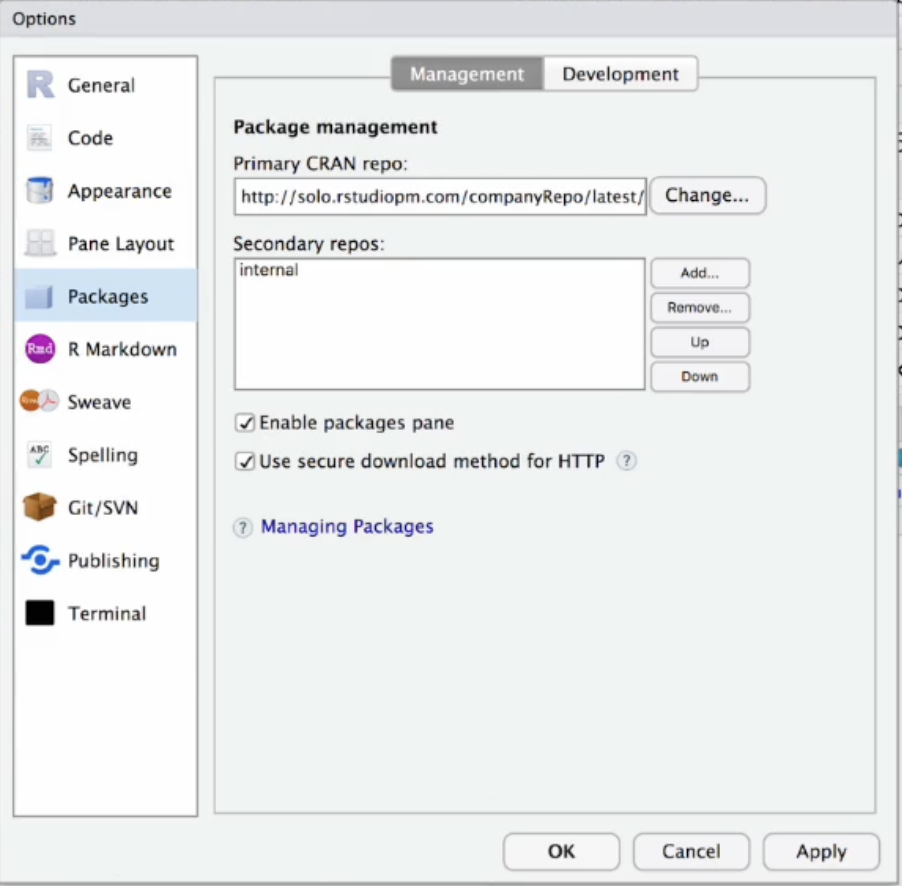Select the R Markdown Rmd icon
902x886 pixels.
point(40,349)
